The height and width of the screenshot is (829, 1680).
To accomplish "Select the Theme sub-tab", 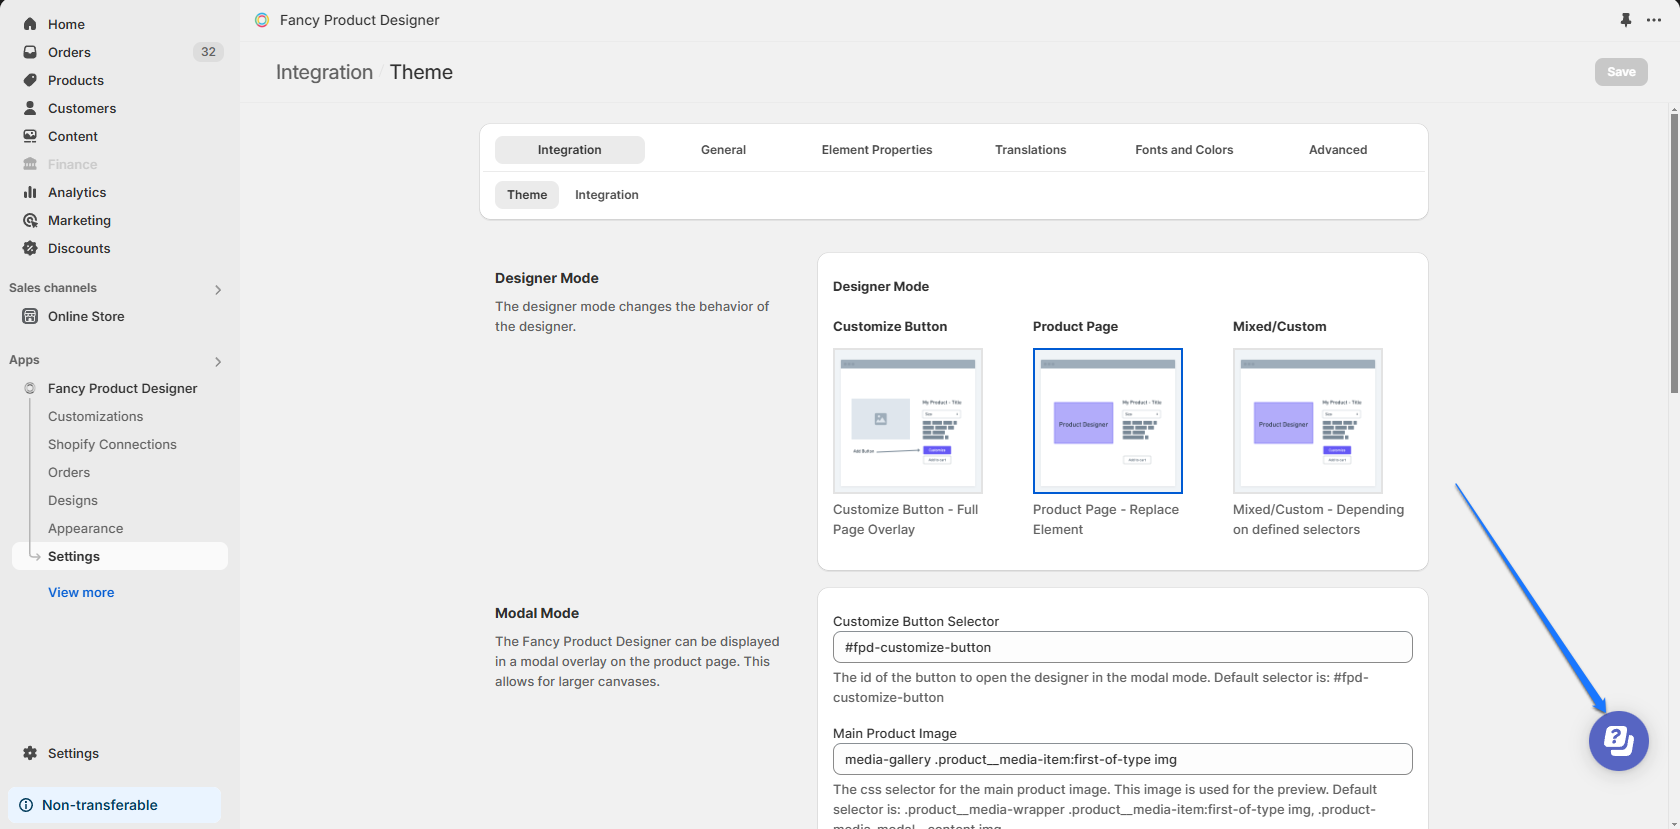I will click(x=527, y=195).
